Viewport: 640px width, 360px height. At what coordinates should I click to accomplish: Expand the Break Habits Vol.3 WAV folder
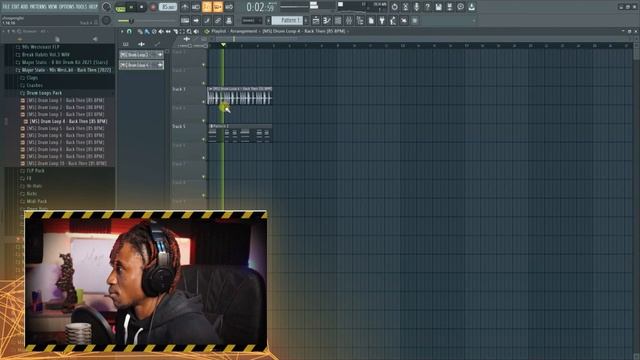[x=46, y=54]
